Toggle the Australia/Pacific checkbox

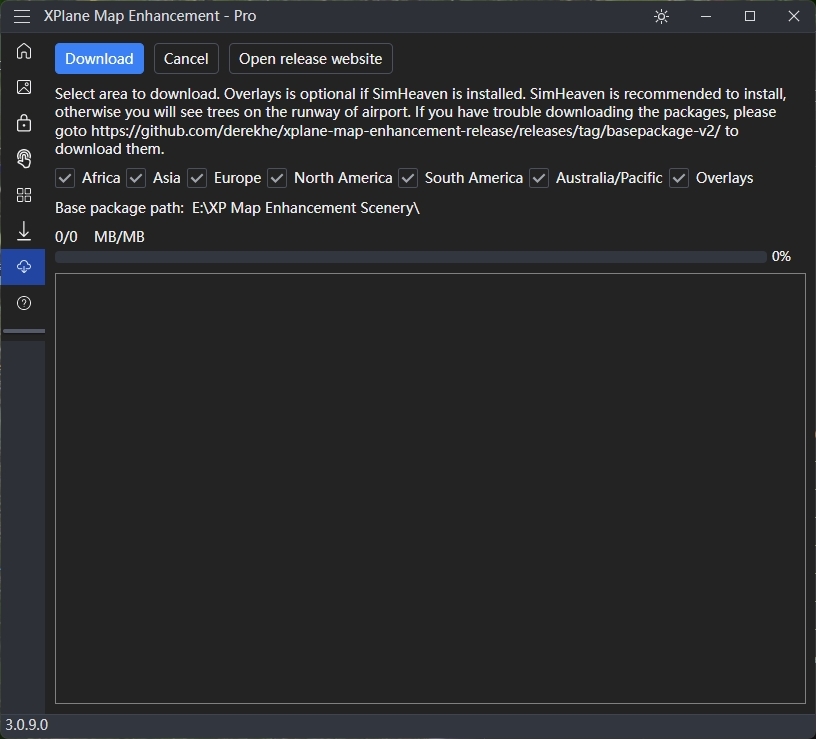point(539,178)
